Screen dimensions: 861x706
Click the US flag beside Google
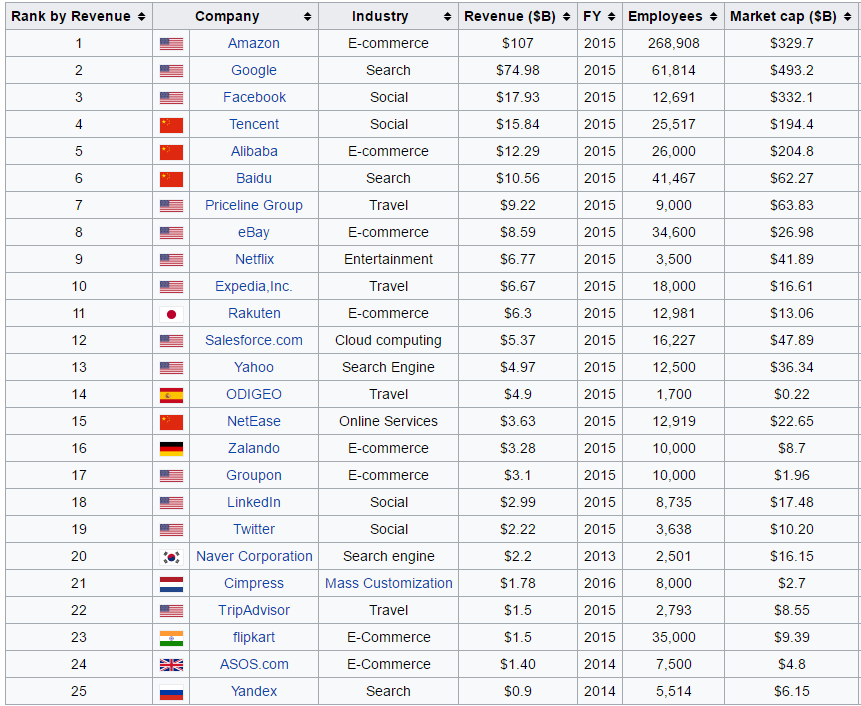pyautogui.click(x=171, y=71)
